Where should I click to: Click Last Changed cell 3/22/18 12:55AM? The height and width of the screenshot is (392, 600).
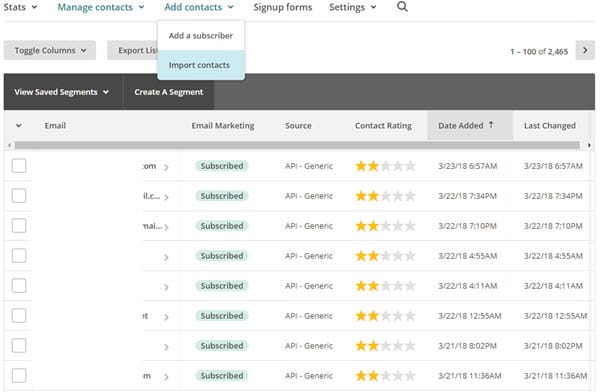(x=555, y=316)
